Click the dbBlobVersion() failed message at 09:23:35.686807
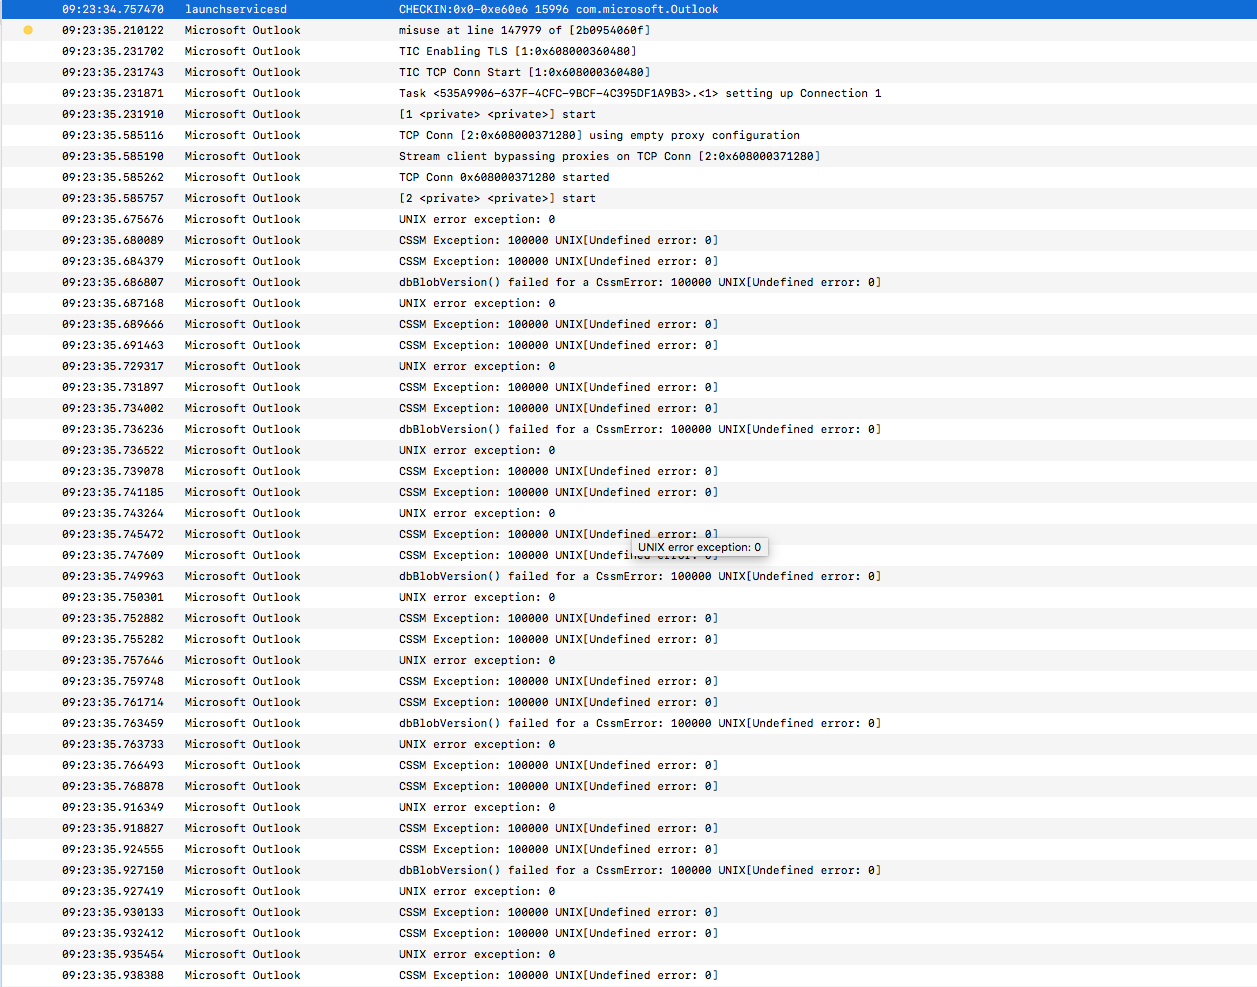This screenshot has width=1257, height=987. coord(640,282)
